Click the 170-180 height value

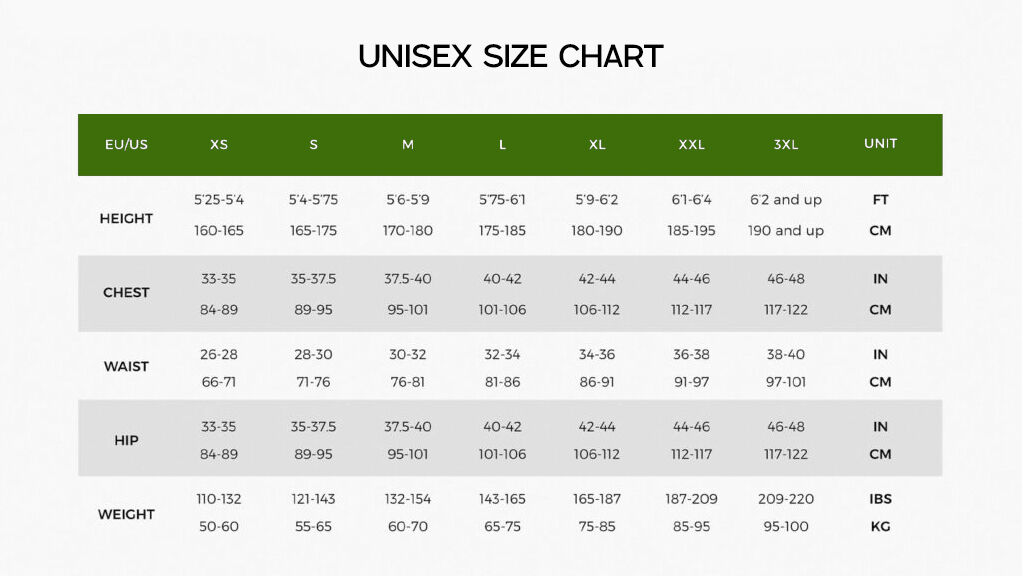tap(408, 231)
